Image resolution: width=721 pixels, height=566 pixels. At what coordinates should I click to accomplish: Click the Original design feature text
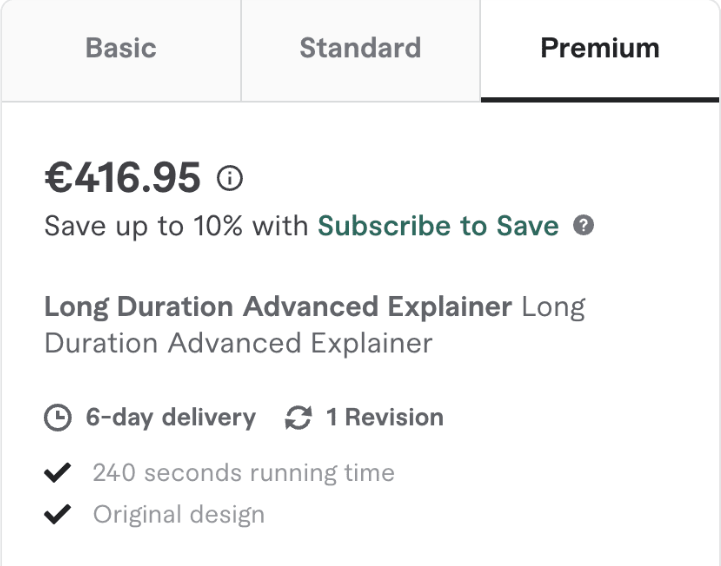click(178, 516)
